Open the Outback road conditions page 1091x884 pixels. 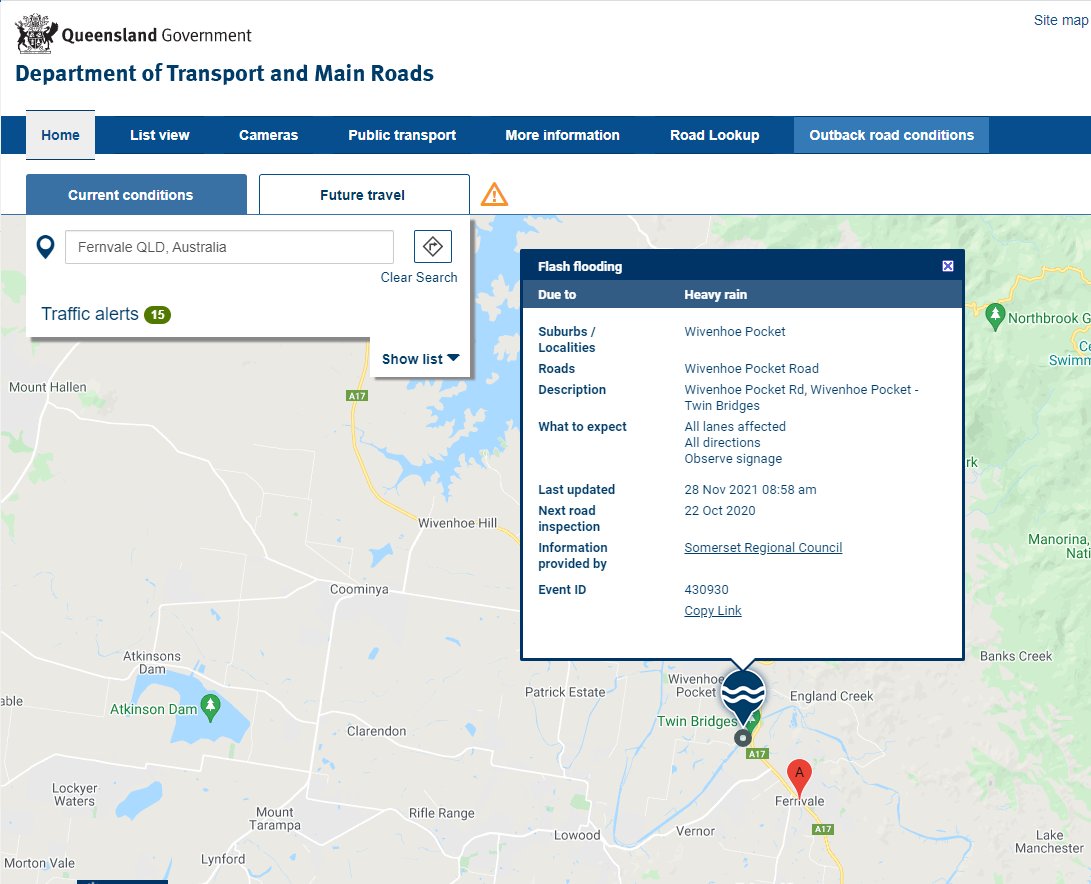(x=890, y=135)
